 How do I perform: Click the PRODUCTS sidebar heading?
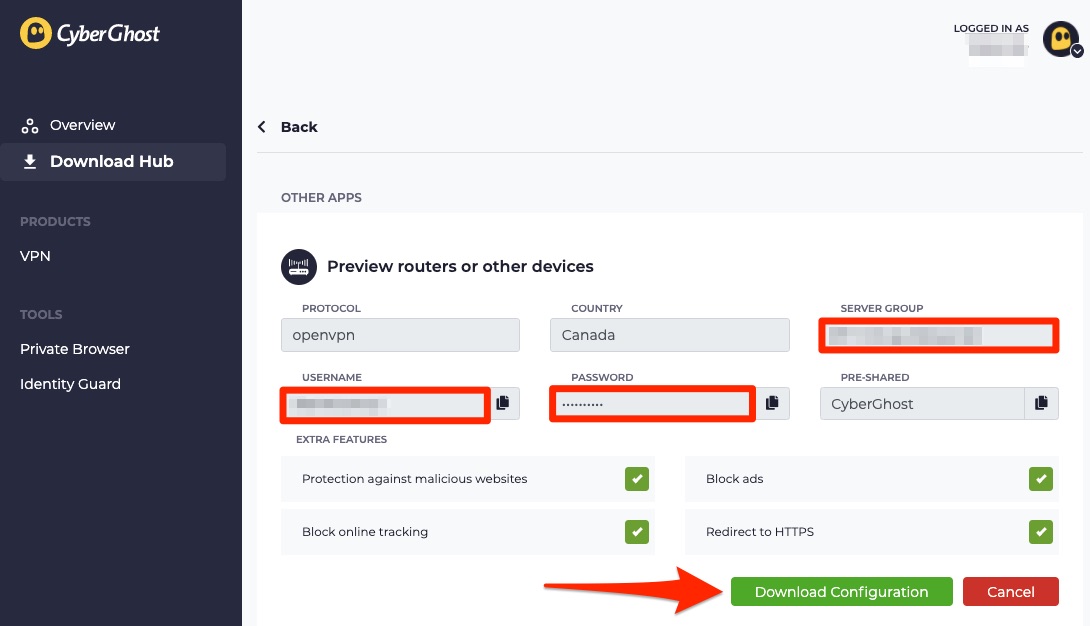tap(55, 222)
